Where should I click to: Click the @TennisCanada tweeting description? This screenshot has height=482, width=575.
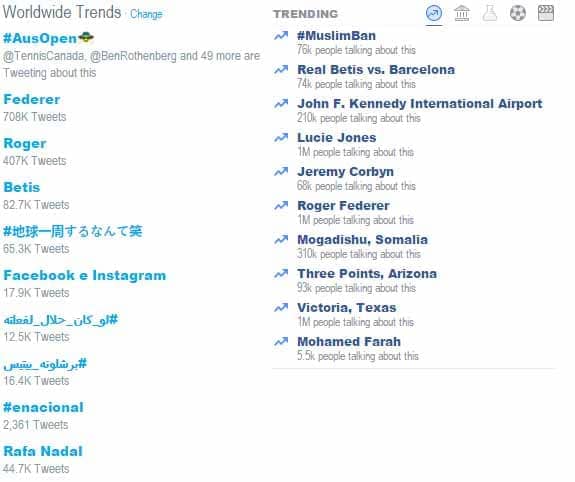click(132, 64)
